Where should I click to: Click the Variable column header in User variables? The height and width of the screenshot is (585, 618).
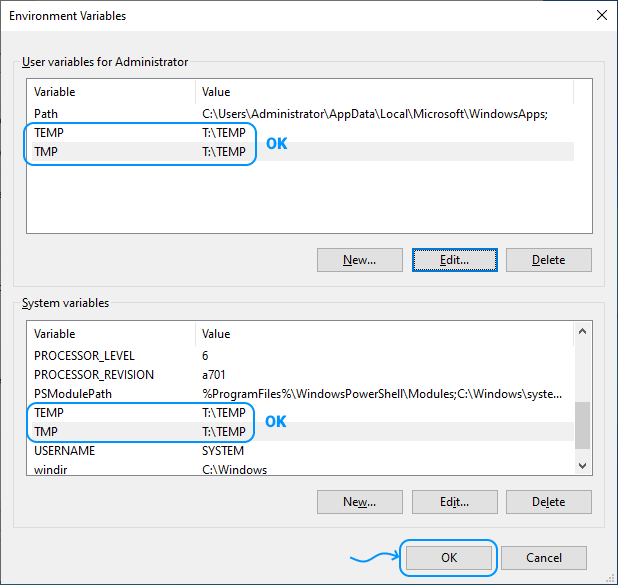[x=111, y=92]
